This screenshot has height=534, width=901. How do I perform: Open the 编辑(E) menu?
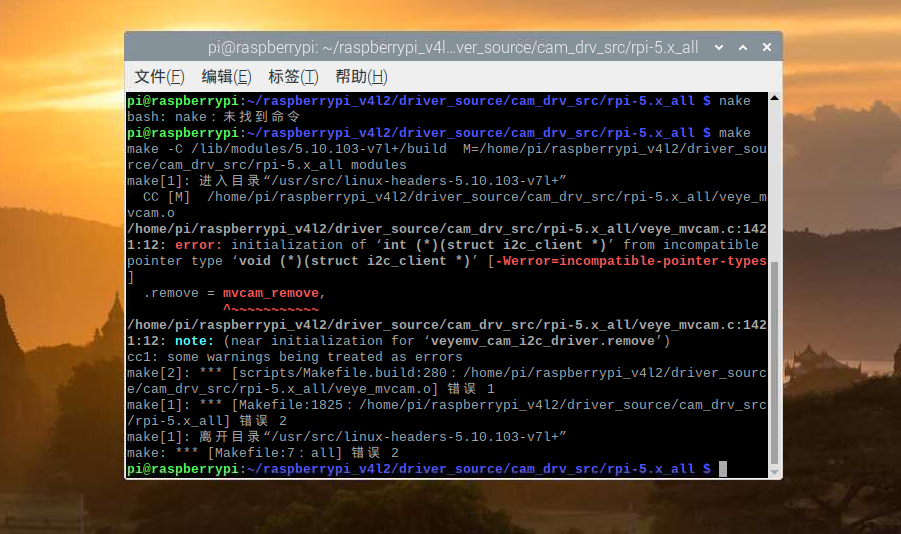pyautogui.click(x=225, y=77)
